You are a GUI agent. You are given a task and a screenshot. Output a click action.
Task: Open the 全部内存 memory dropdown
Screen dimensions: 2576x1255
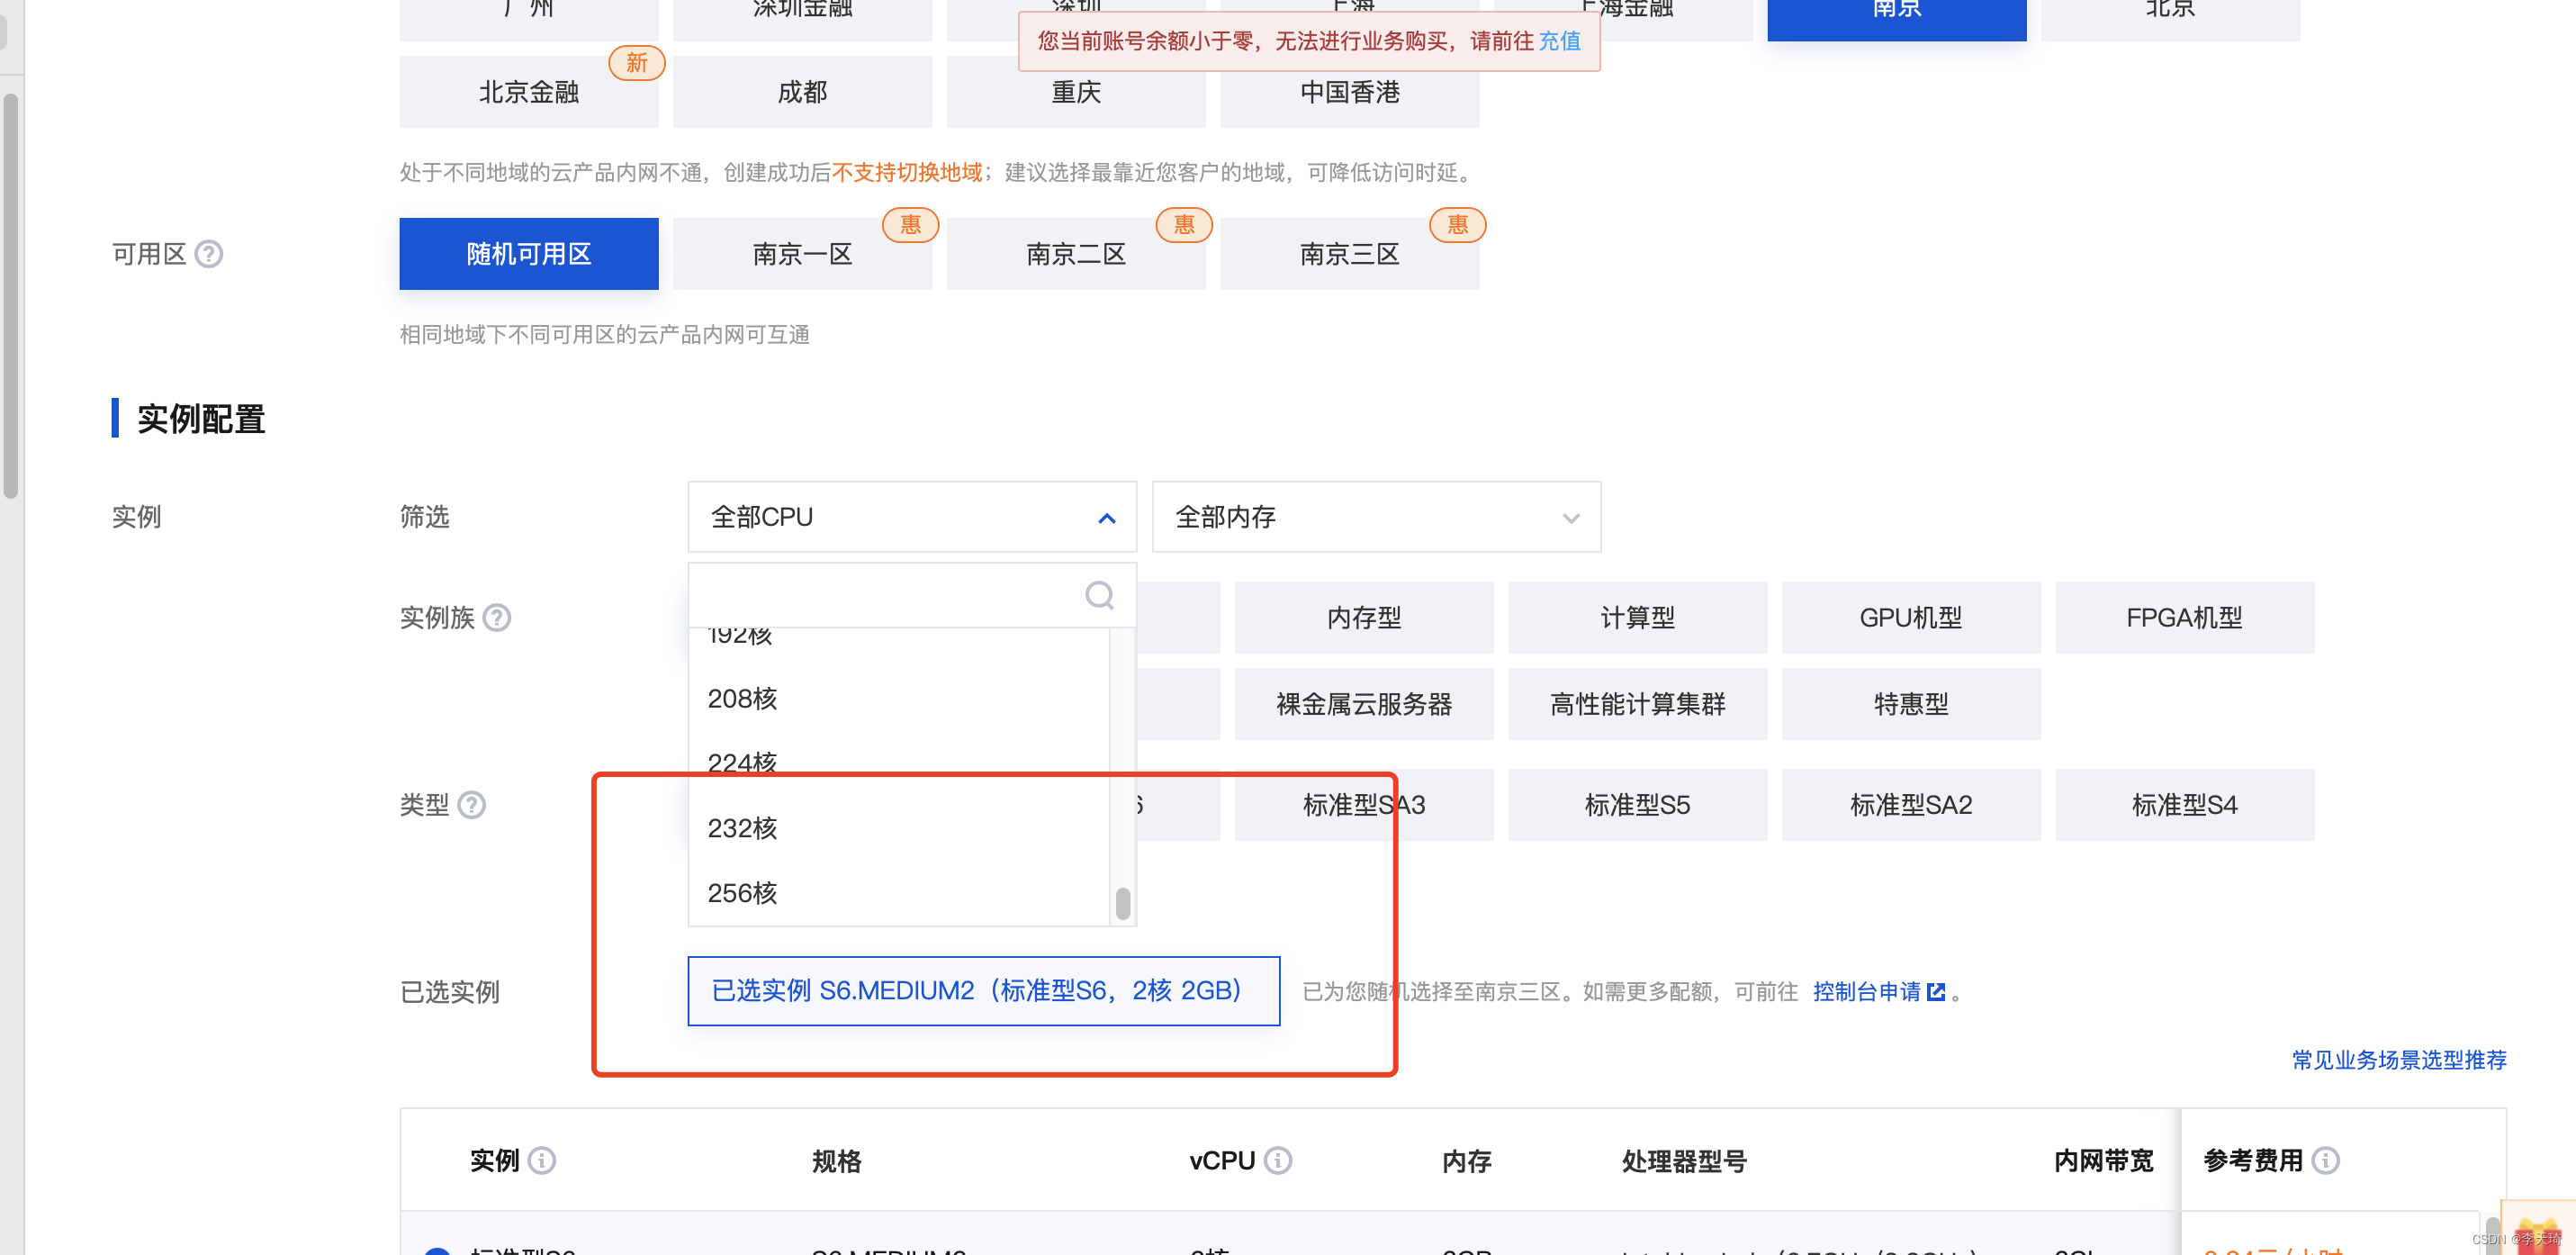[1376, 517]
